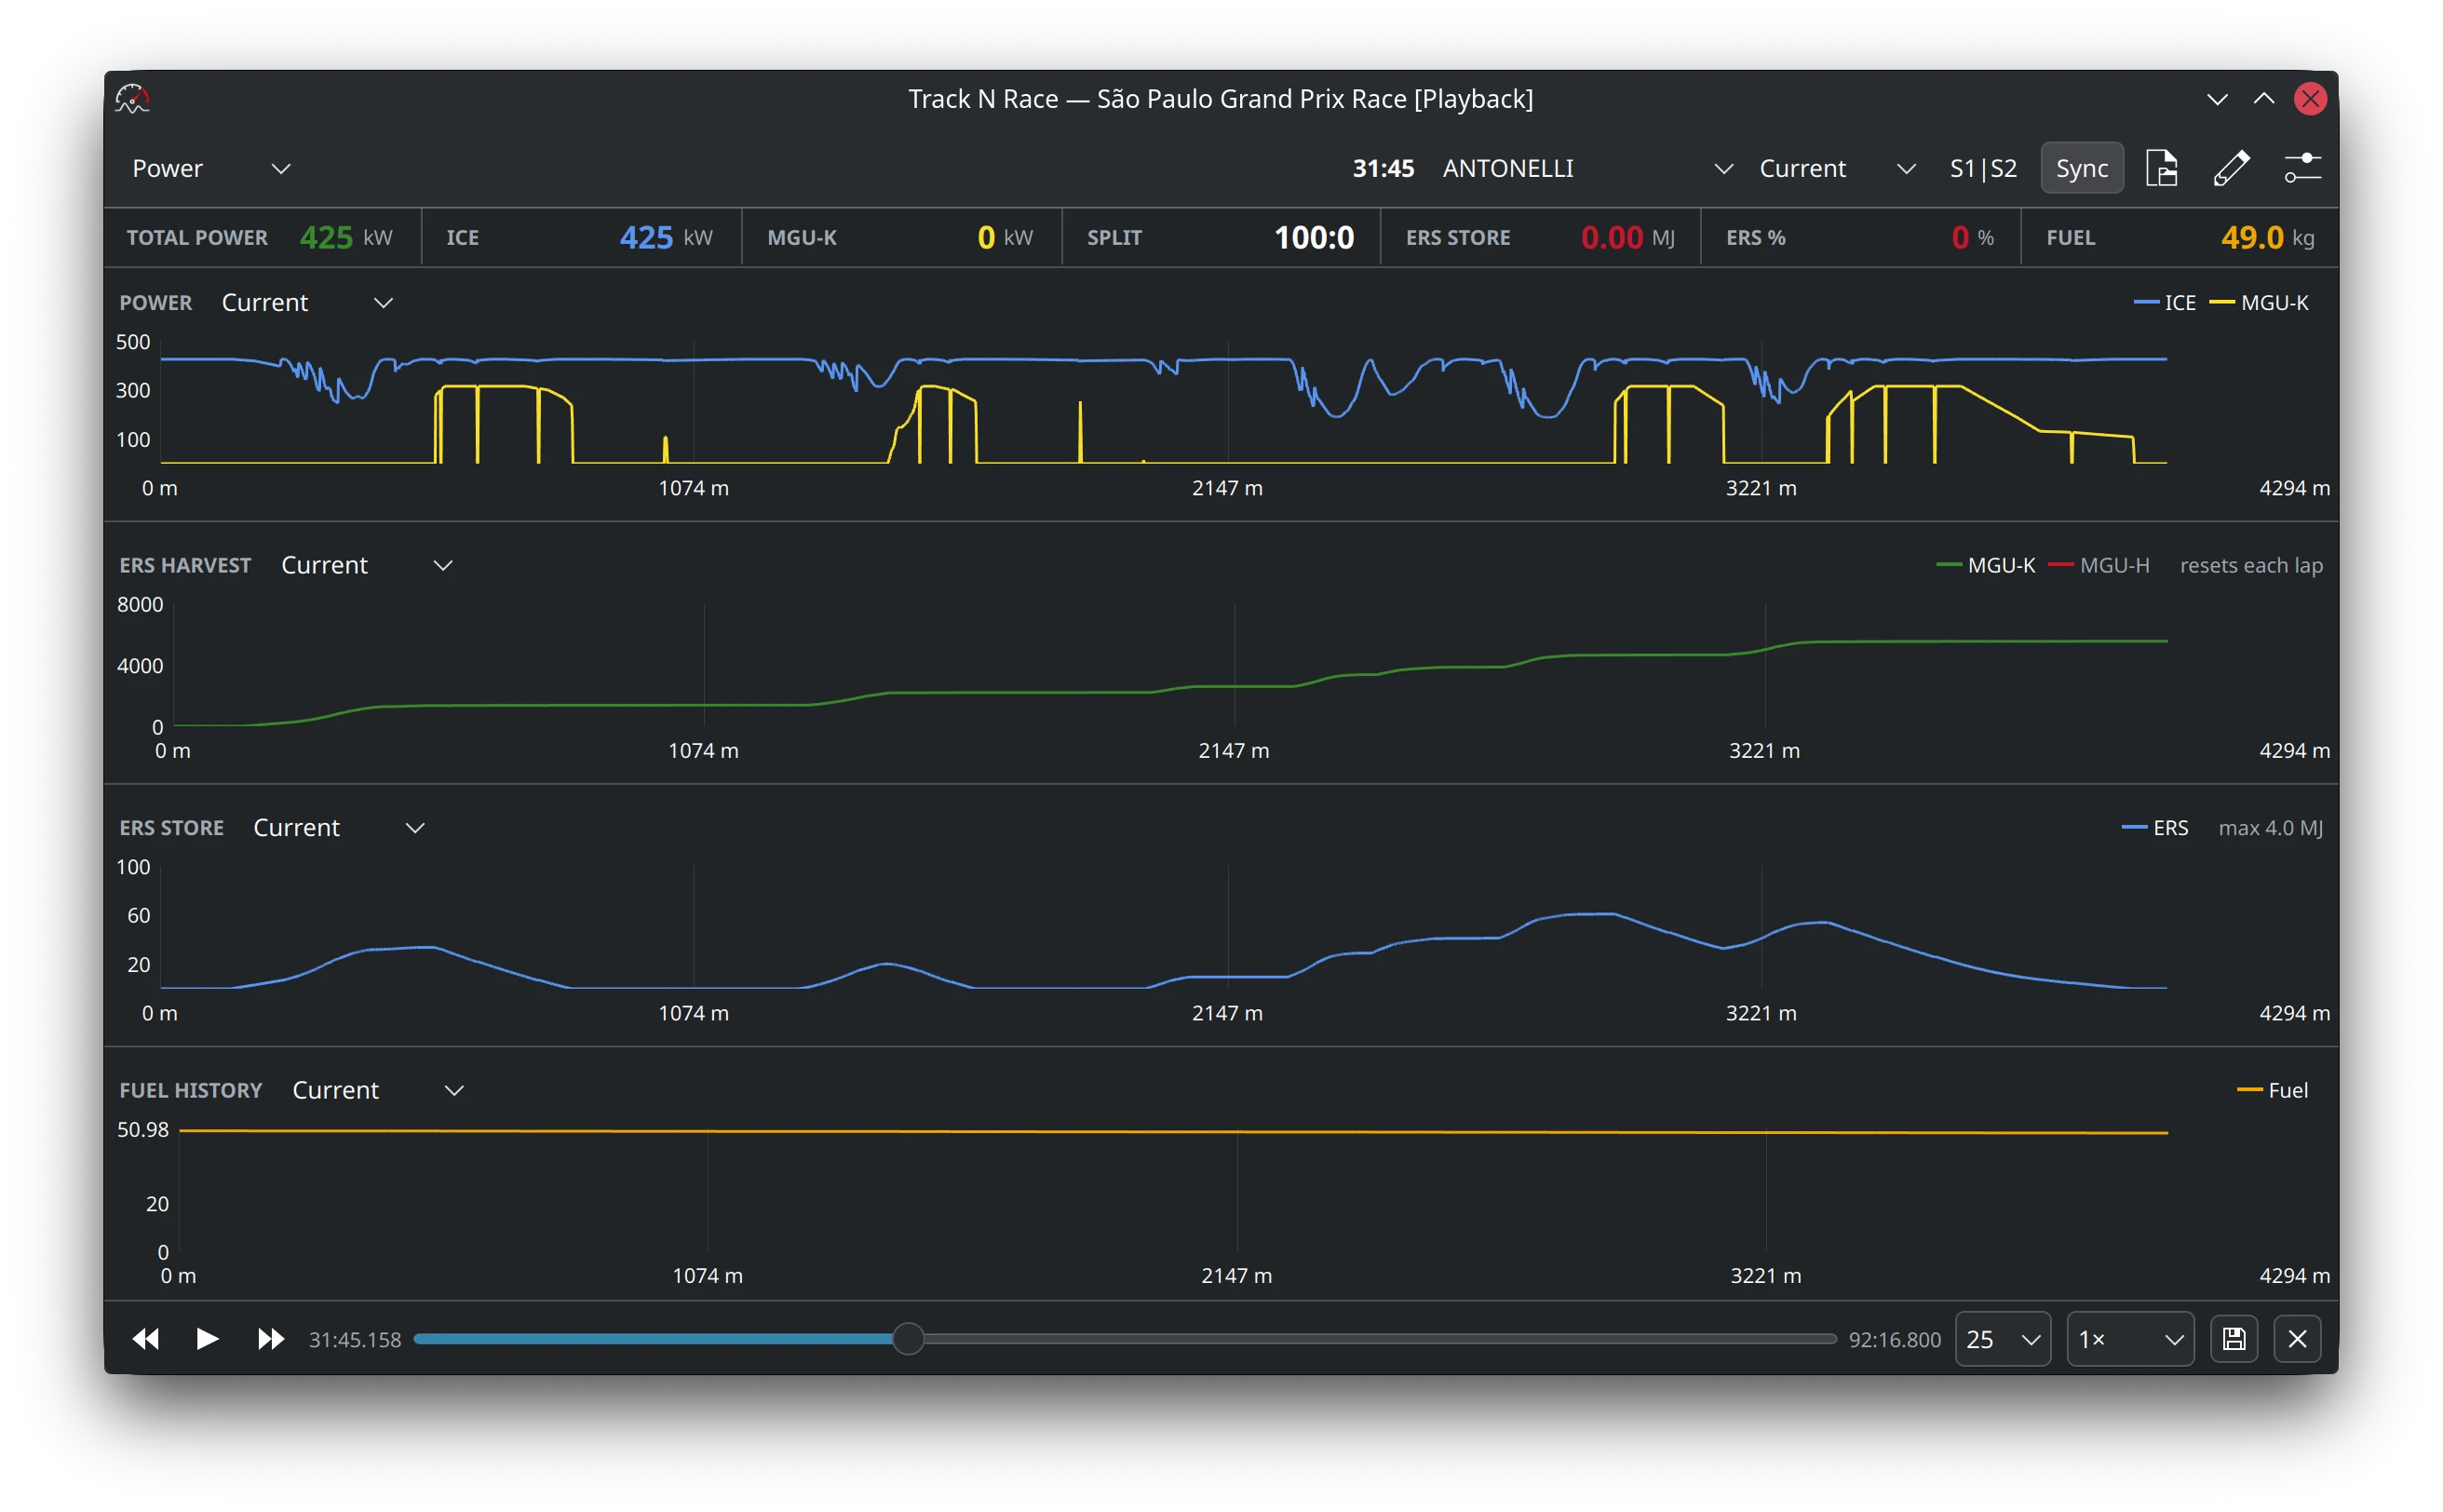Click the MGU-K 0 kW readout
This screenshot has height=1512, width=2443.
pos(900,238)
